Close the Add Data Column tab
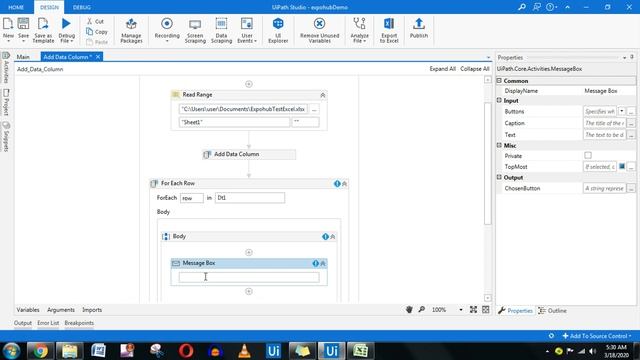The image size is (640, 360). pos(98,57)
